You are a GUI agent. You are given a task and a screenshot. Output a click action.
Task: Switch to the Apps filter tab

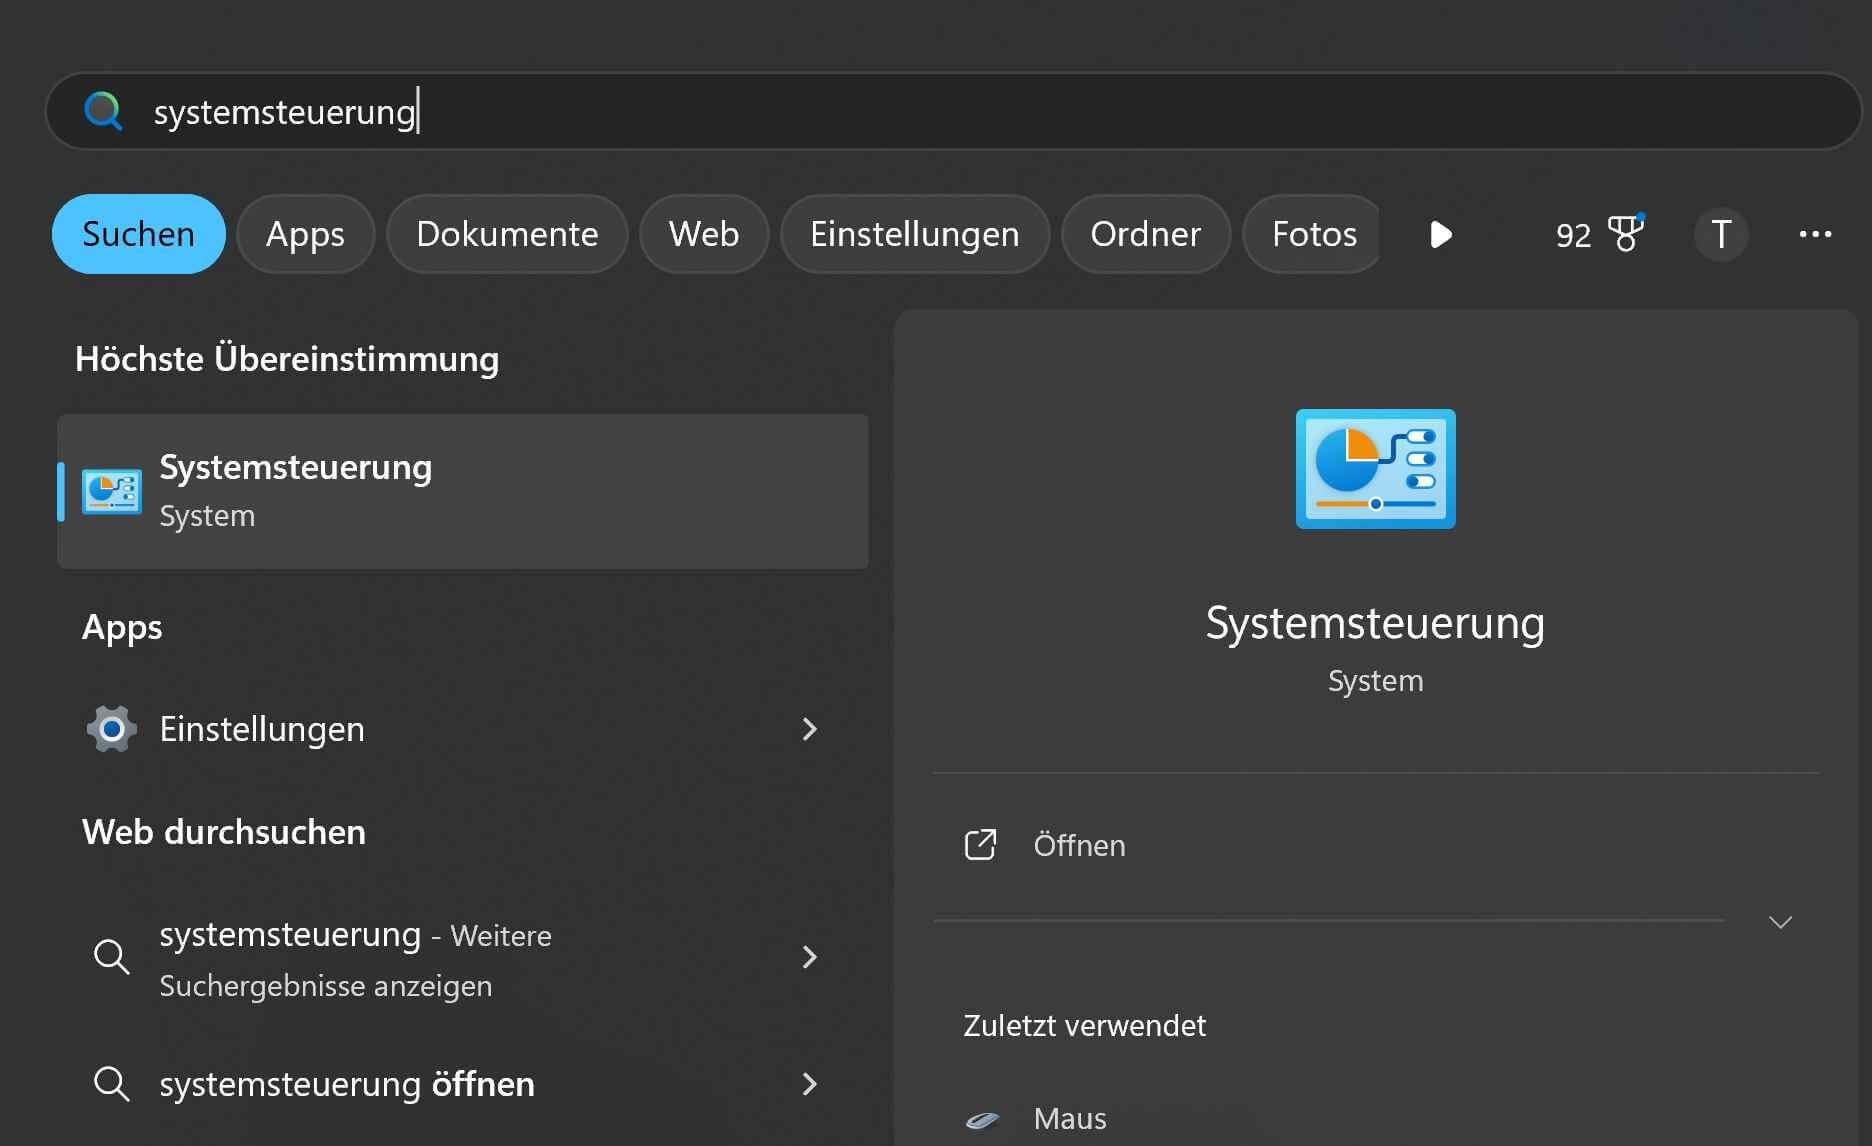[x=305, y=234]
